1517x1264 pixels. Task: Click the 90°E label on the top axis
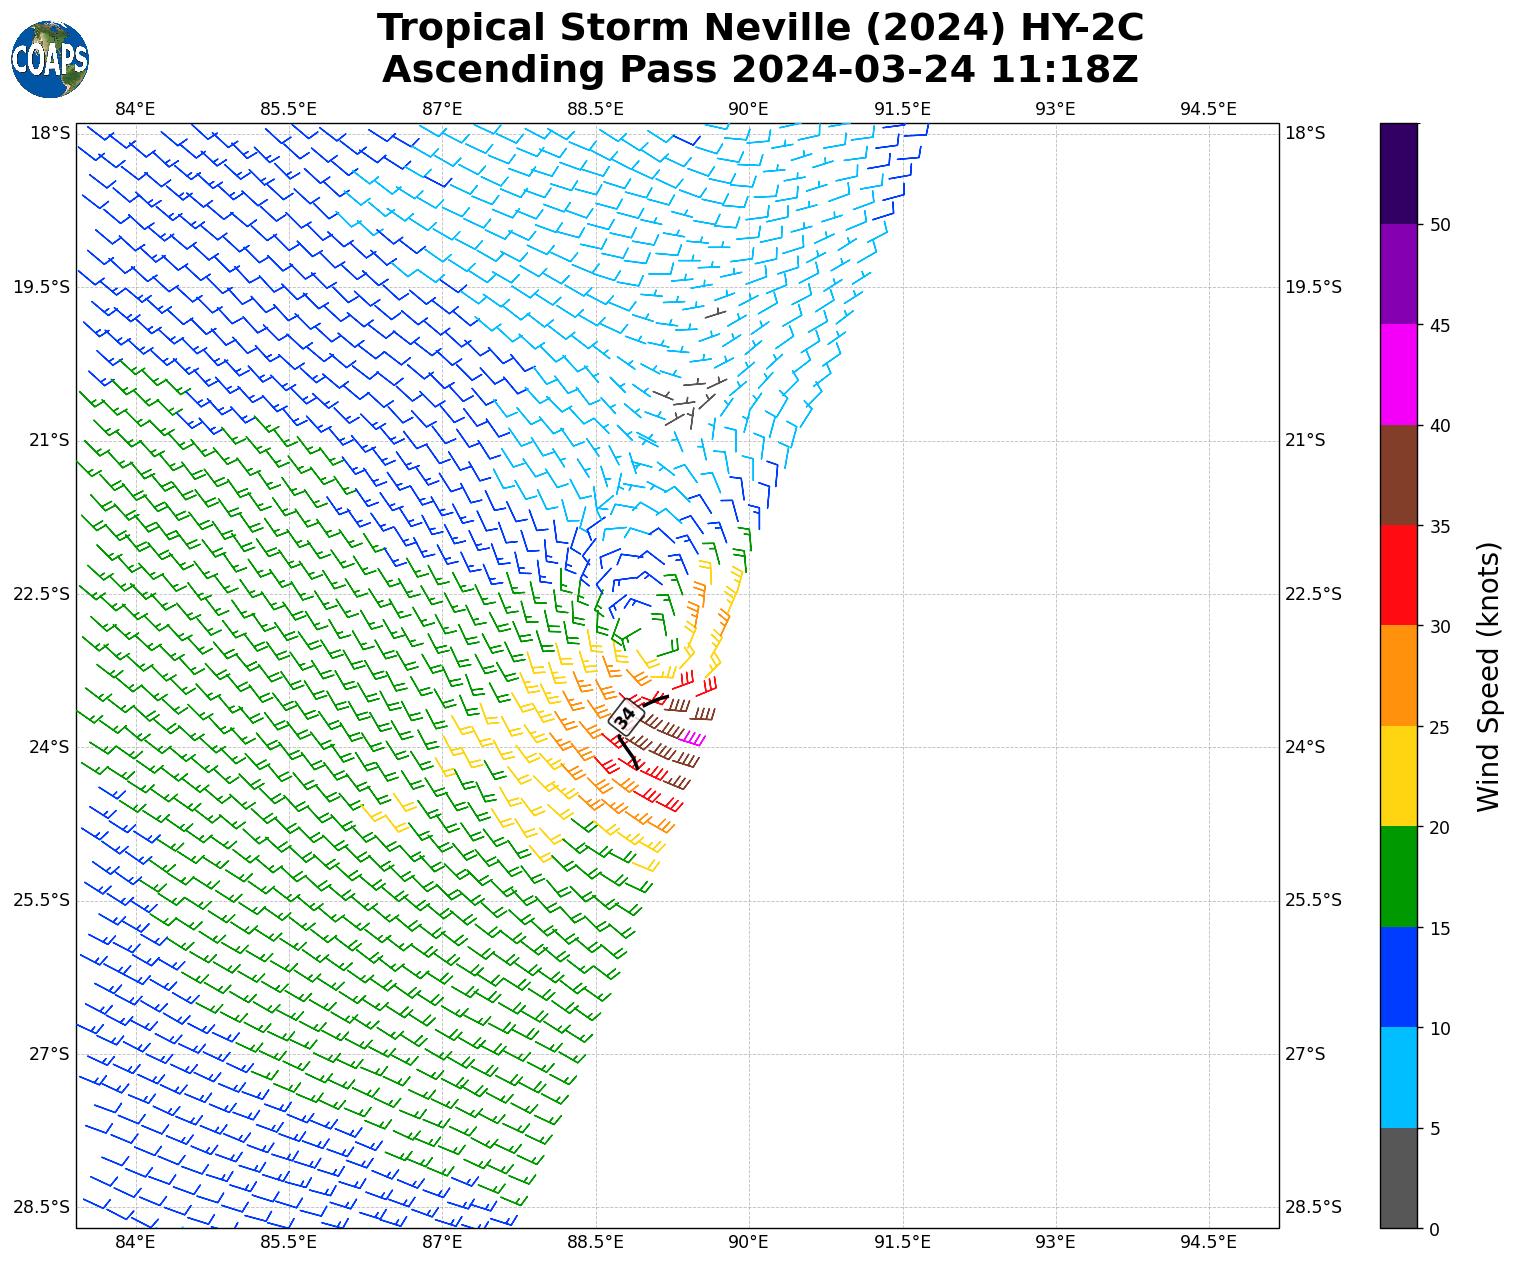point(748,109)
